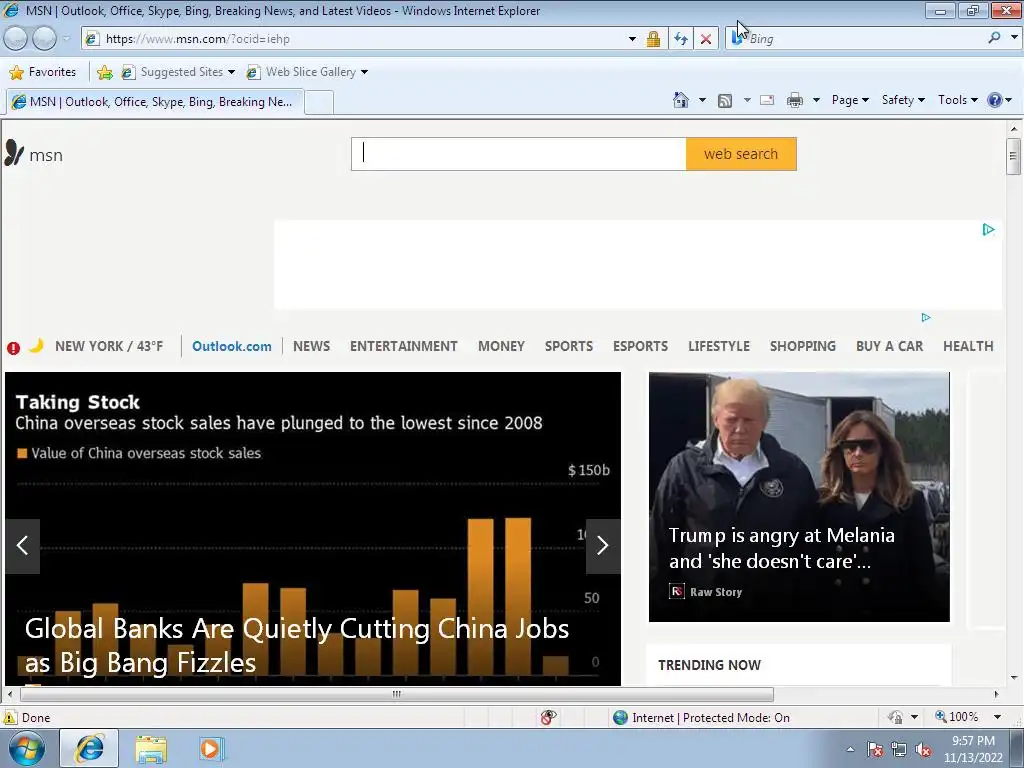Select the MSN browser tab
The image size is (1024, 768).
[x=155, y=102]
